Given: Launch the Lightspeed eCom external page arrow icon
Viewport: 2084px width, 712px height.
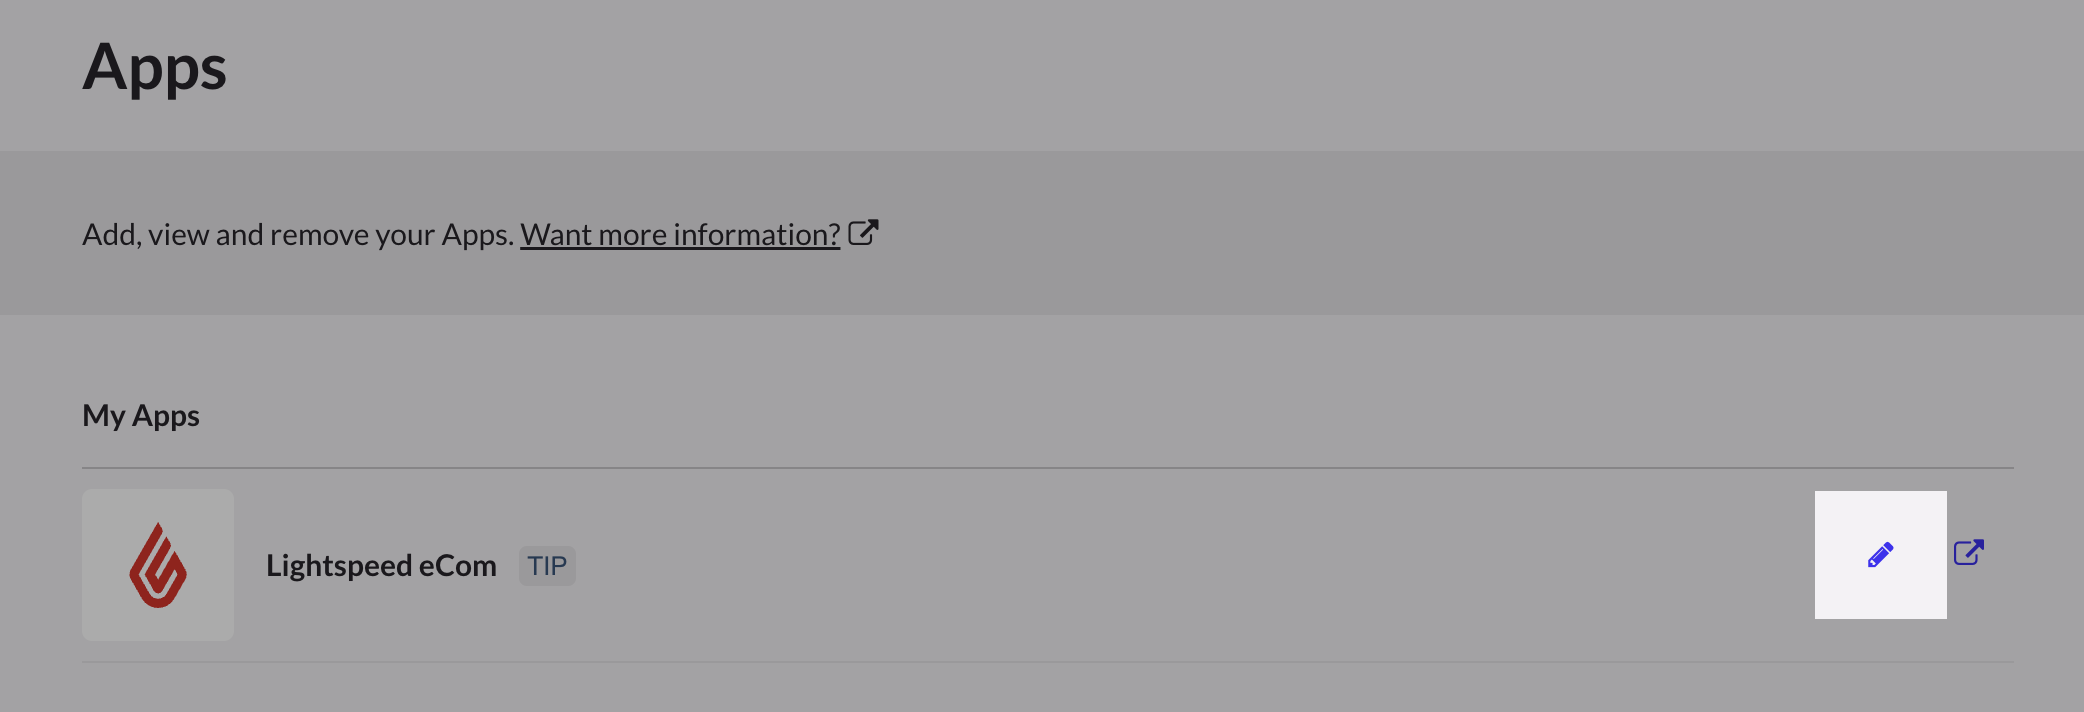Looking at the screenshot, I should click(1969, 553).
